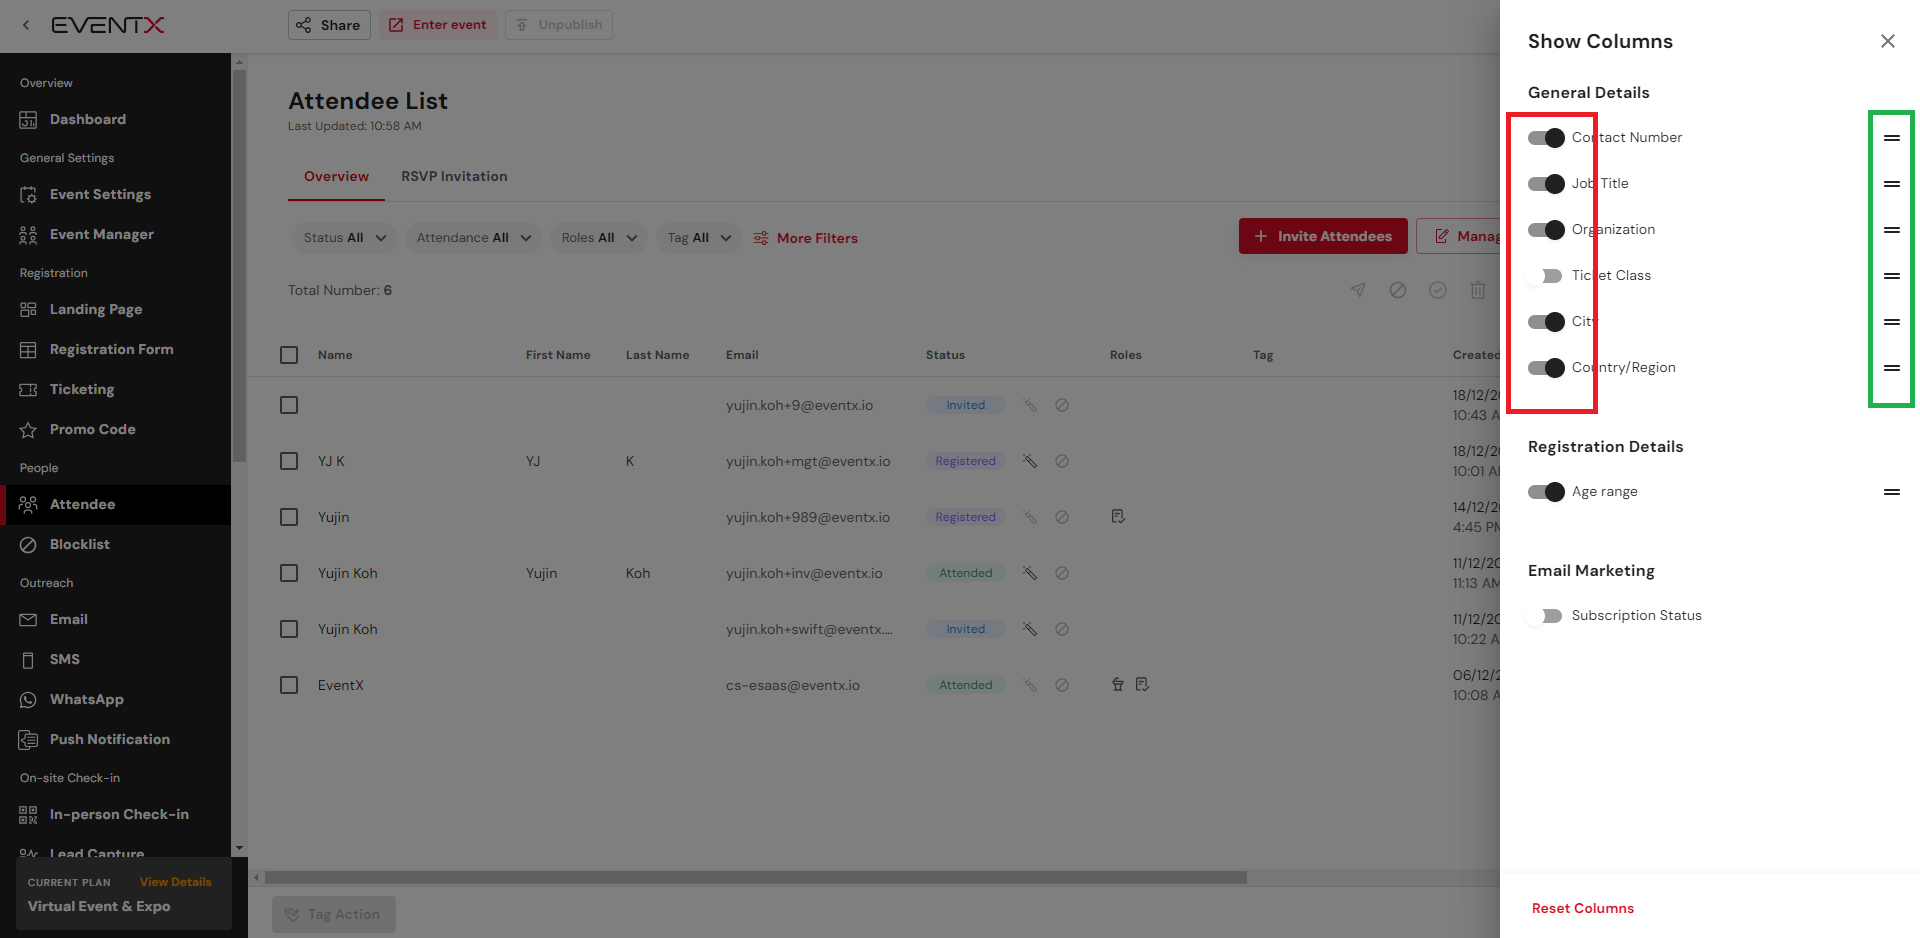1920x938 pixels.
Task: Switch to the RSVP Invitation tab
Action: (x=454, y=176)
